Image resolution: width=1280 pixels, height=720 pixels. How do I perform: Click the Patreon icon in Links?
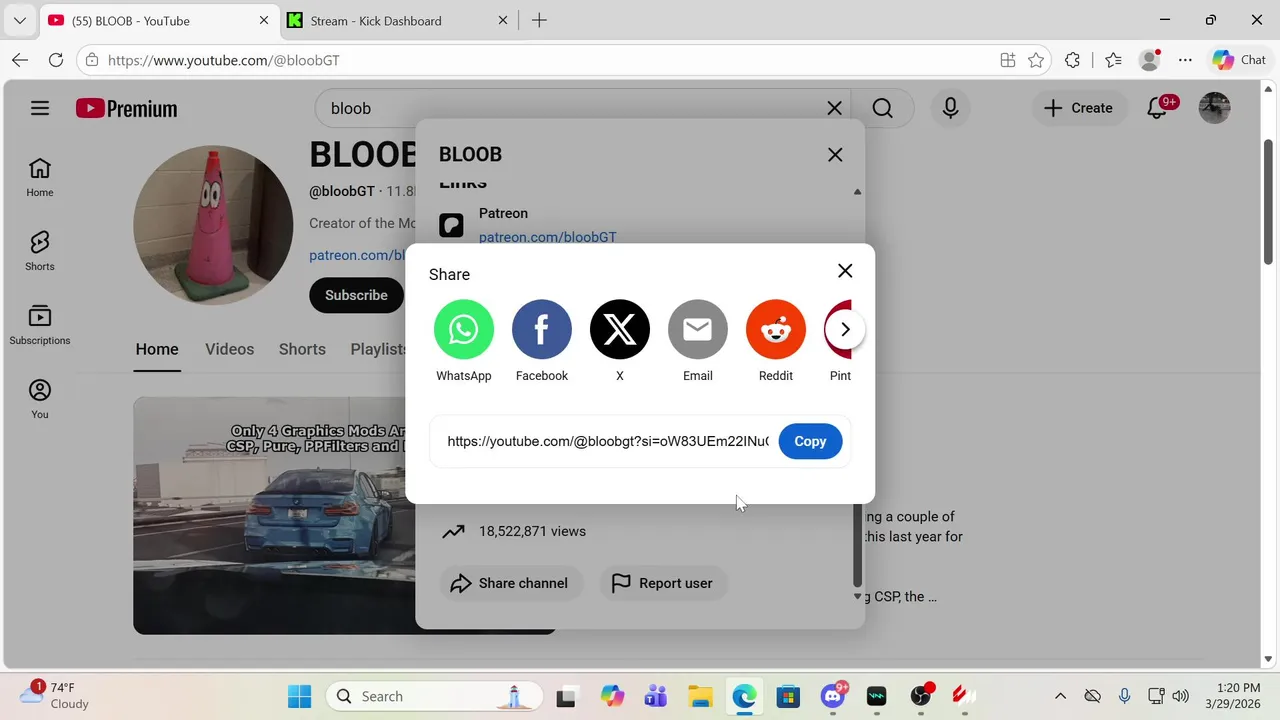click(x=452, y=225)
